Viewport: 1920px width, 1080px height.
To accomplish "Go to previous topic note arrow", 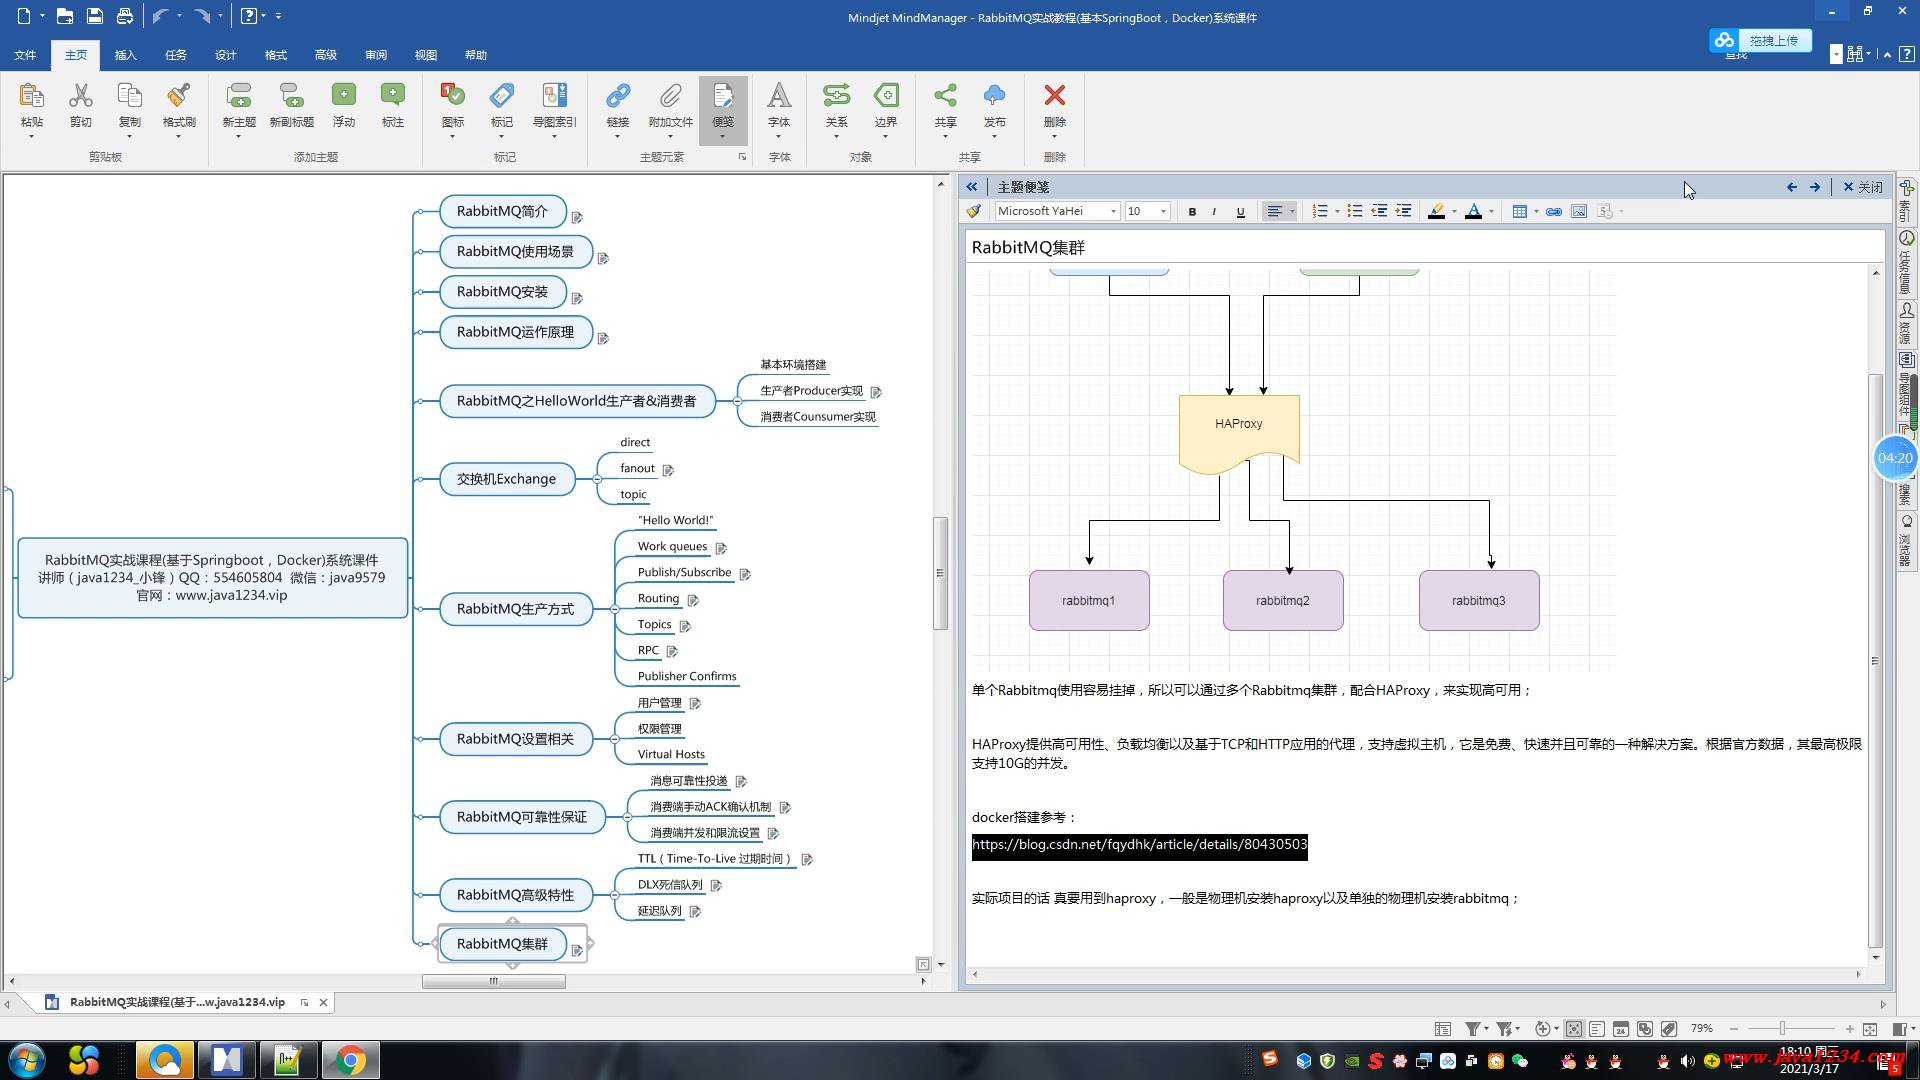I will tap(1792, 187).
